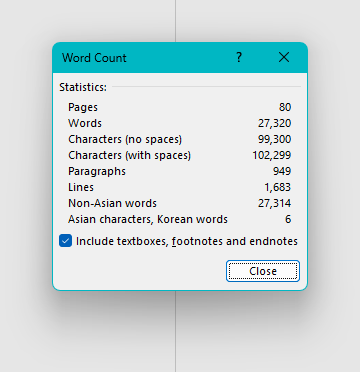This screenshot has width=360, height=372.
Task: Click the Characters (with spaces) label
Action: point(129,155)
